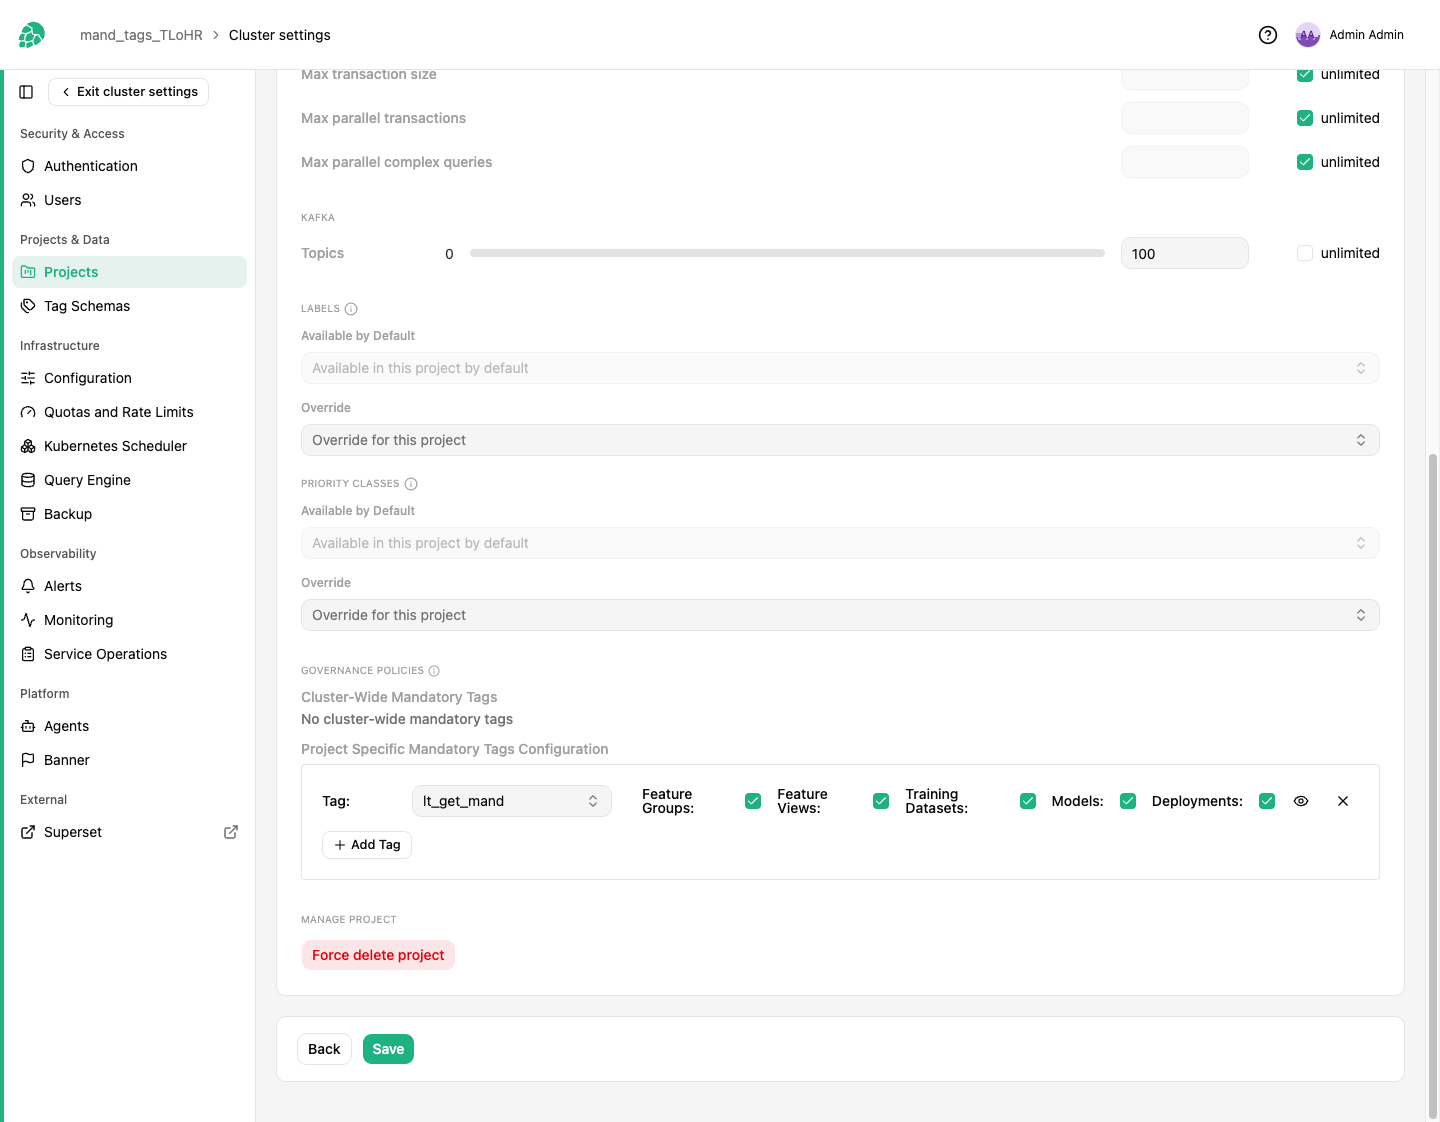1440x1122 pixels.
Task: Click the Agents robot icon
Action: tap(28, 726)
